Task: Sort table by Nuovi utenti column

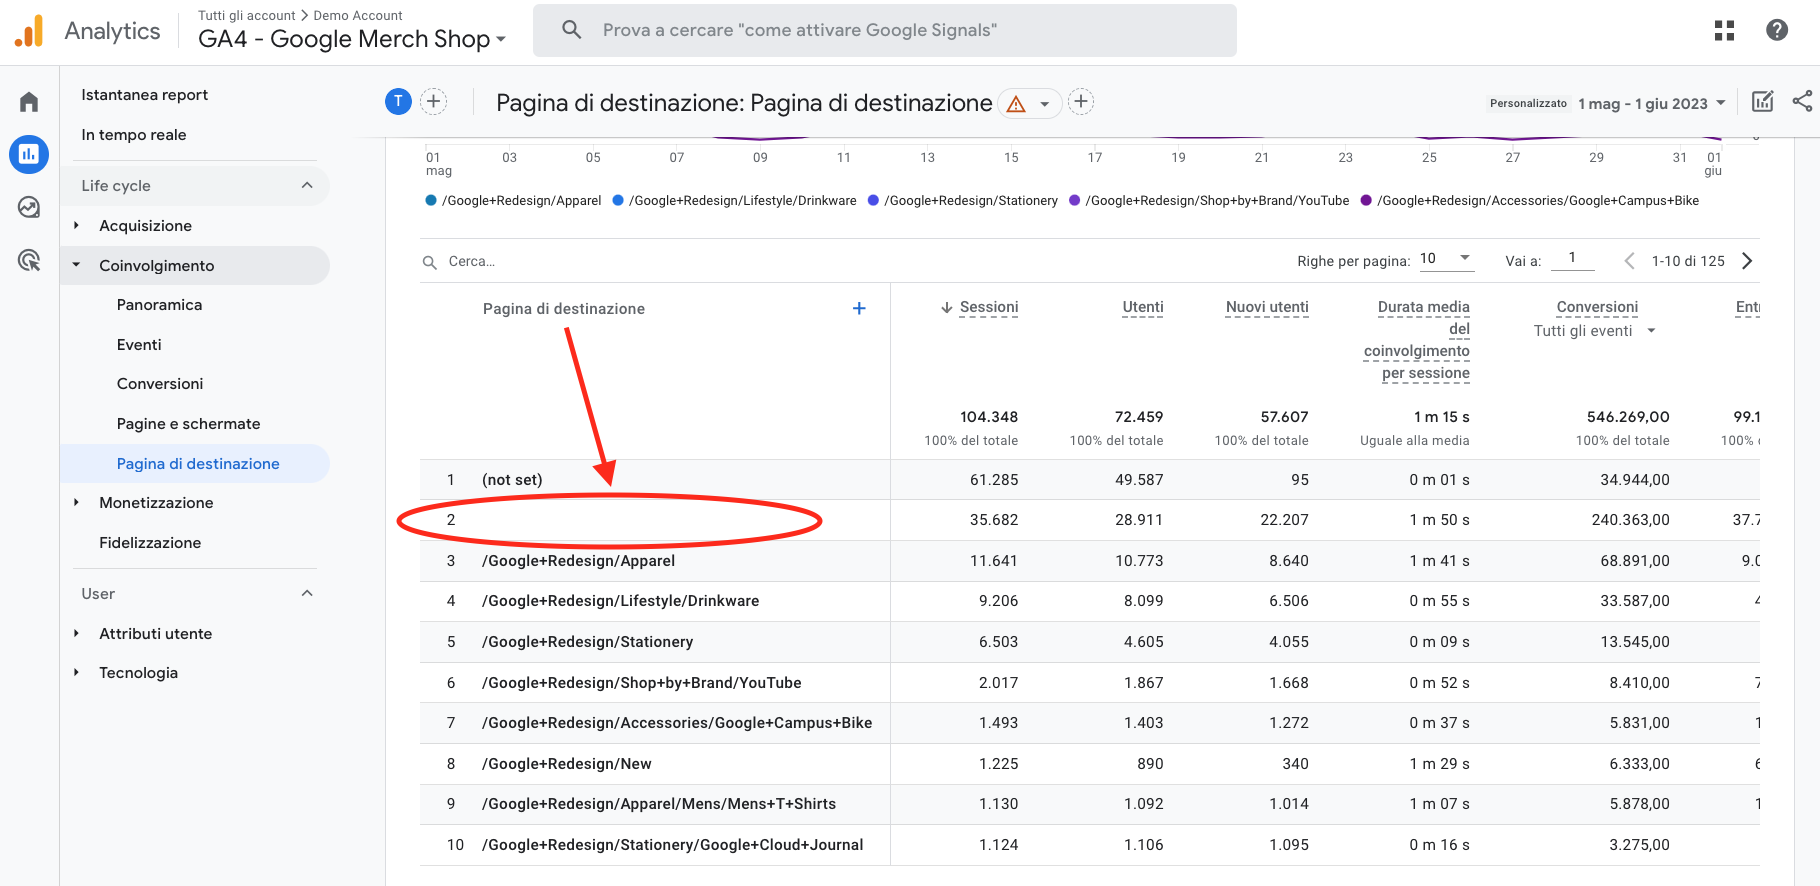Action: point(1267,307)
